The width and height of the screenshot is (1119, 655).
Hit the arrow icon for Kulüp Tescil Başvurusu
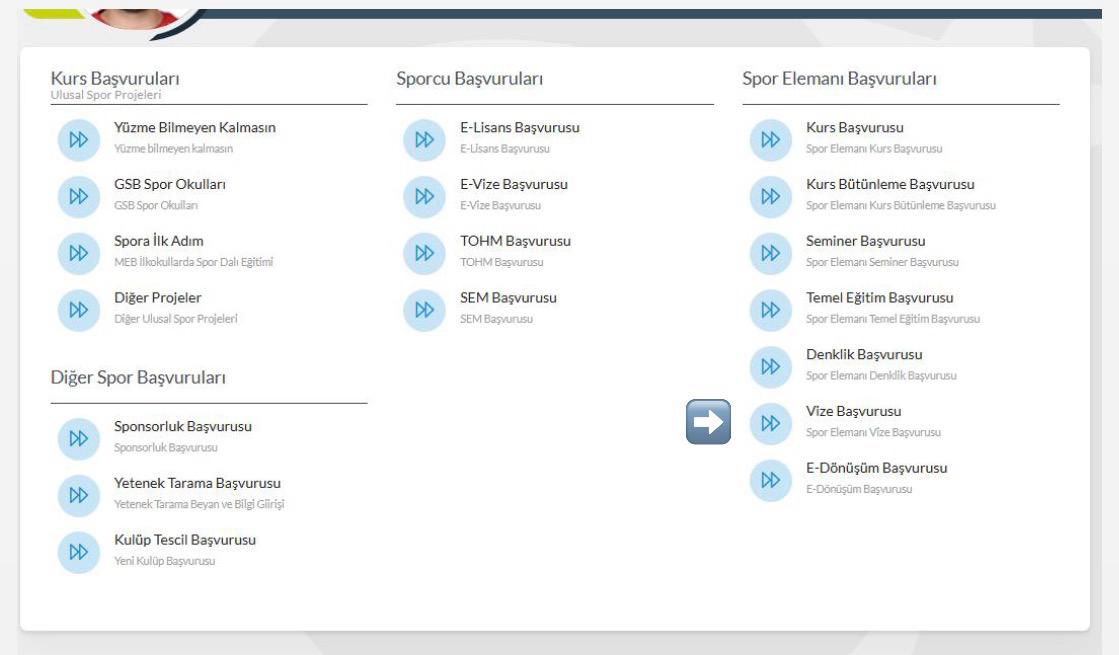(x=77, y=551)
